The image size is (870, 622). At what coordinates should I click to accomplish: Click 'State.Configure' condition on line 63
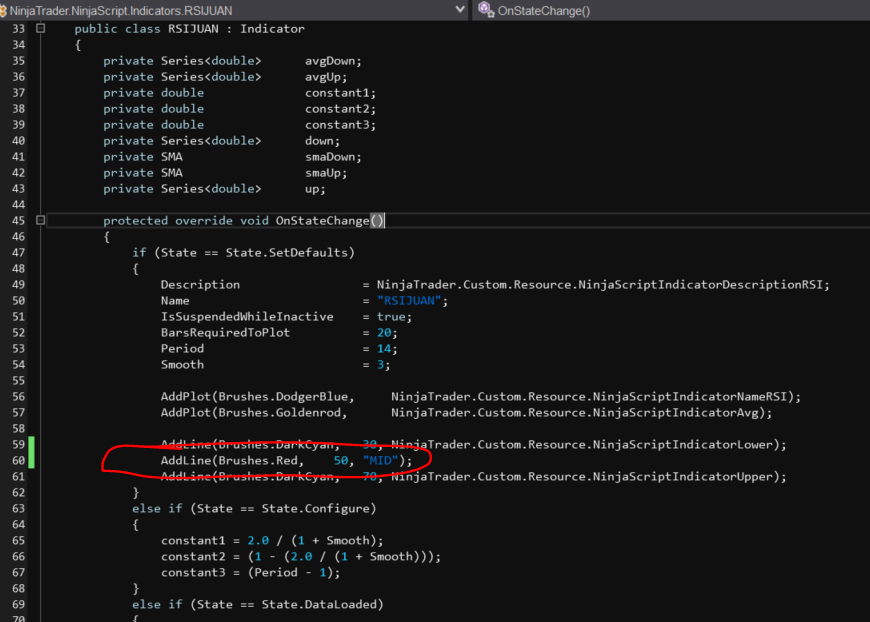[x=315, y=509]
